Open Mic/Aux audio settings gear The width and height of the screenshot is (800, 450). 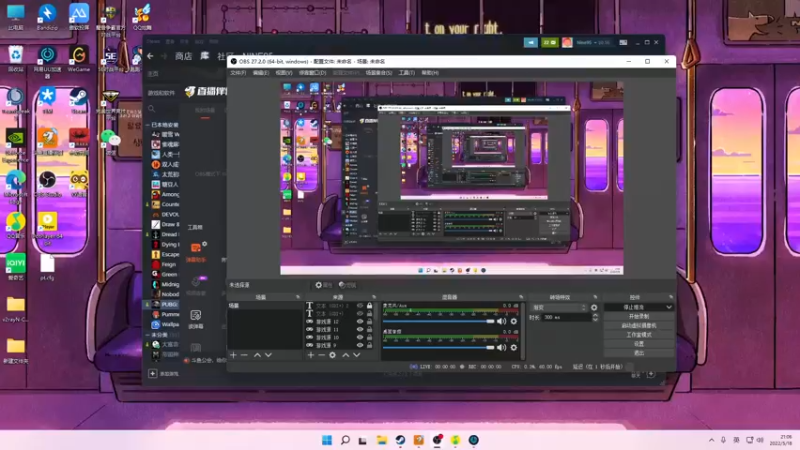point(514,321)
